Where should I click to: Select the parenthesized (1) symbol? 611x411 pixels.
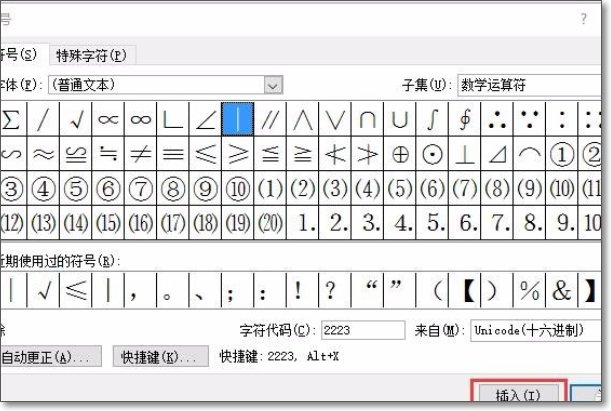tap(270, 188)
